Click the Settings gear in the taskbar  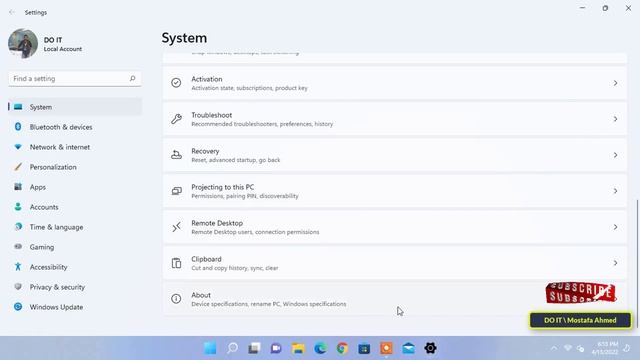430,348
